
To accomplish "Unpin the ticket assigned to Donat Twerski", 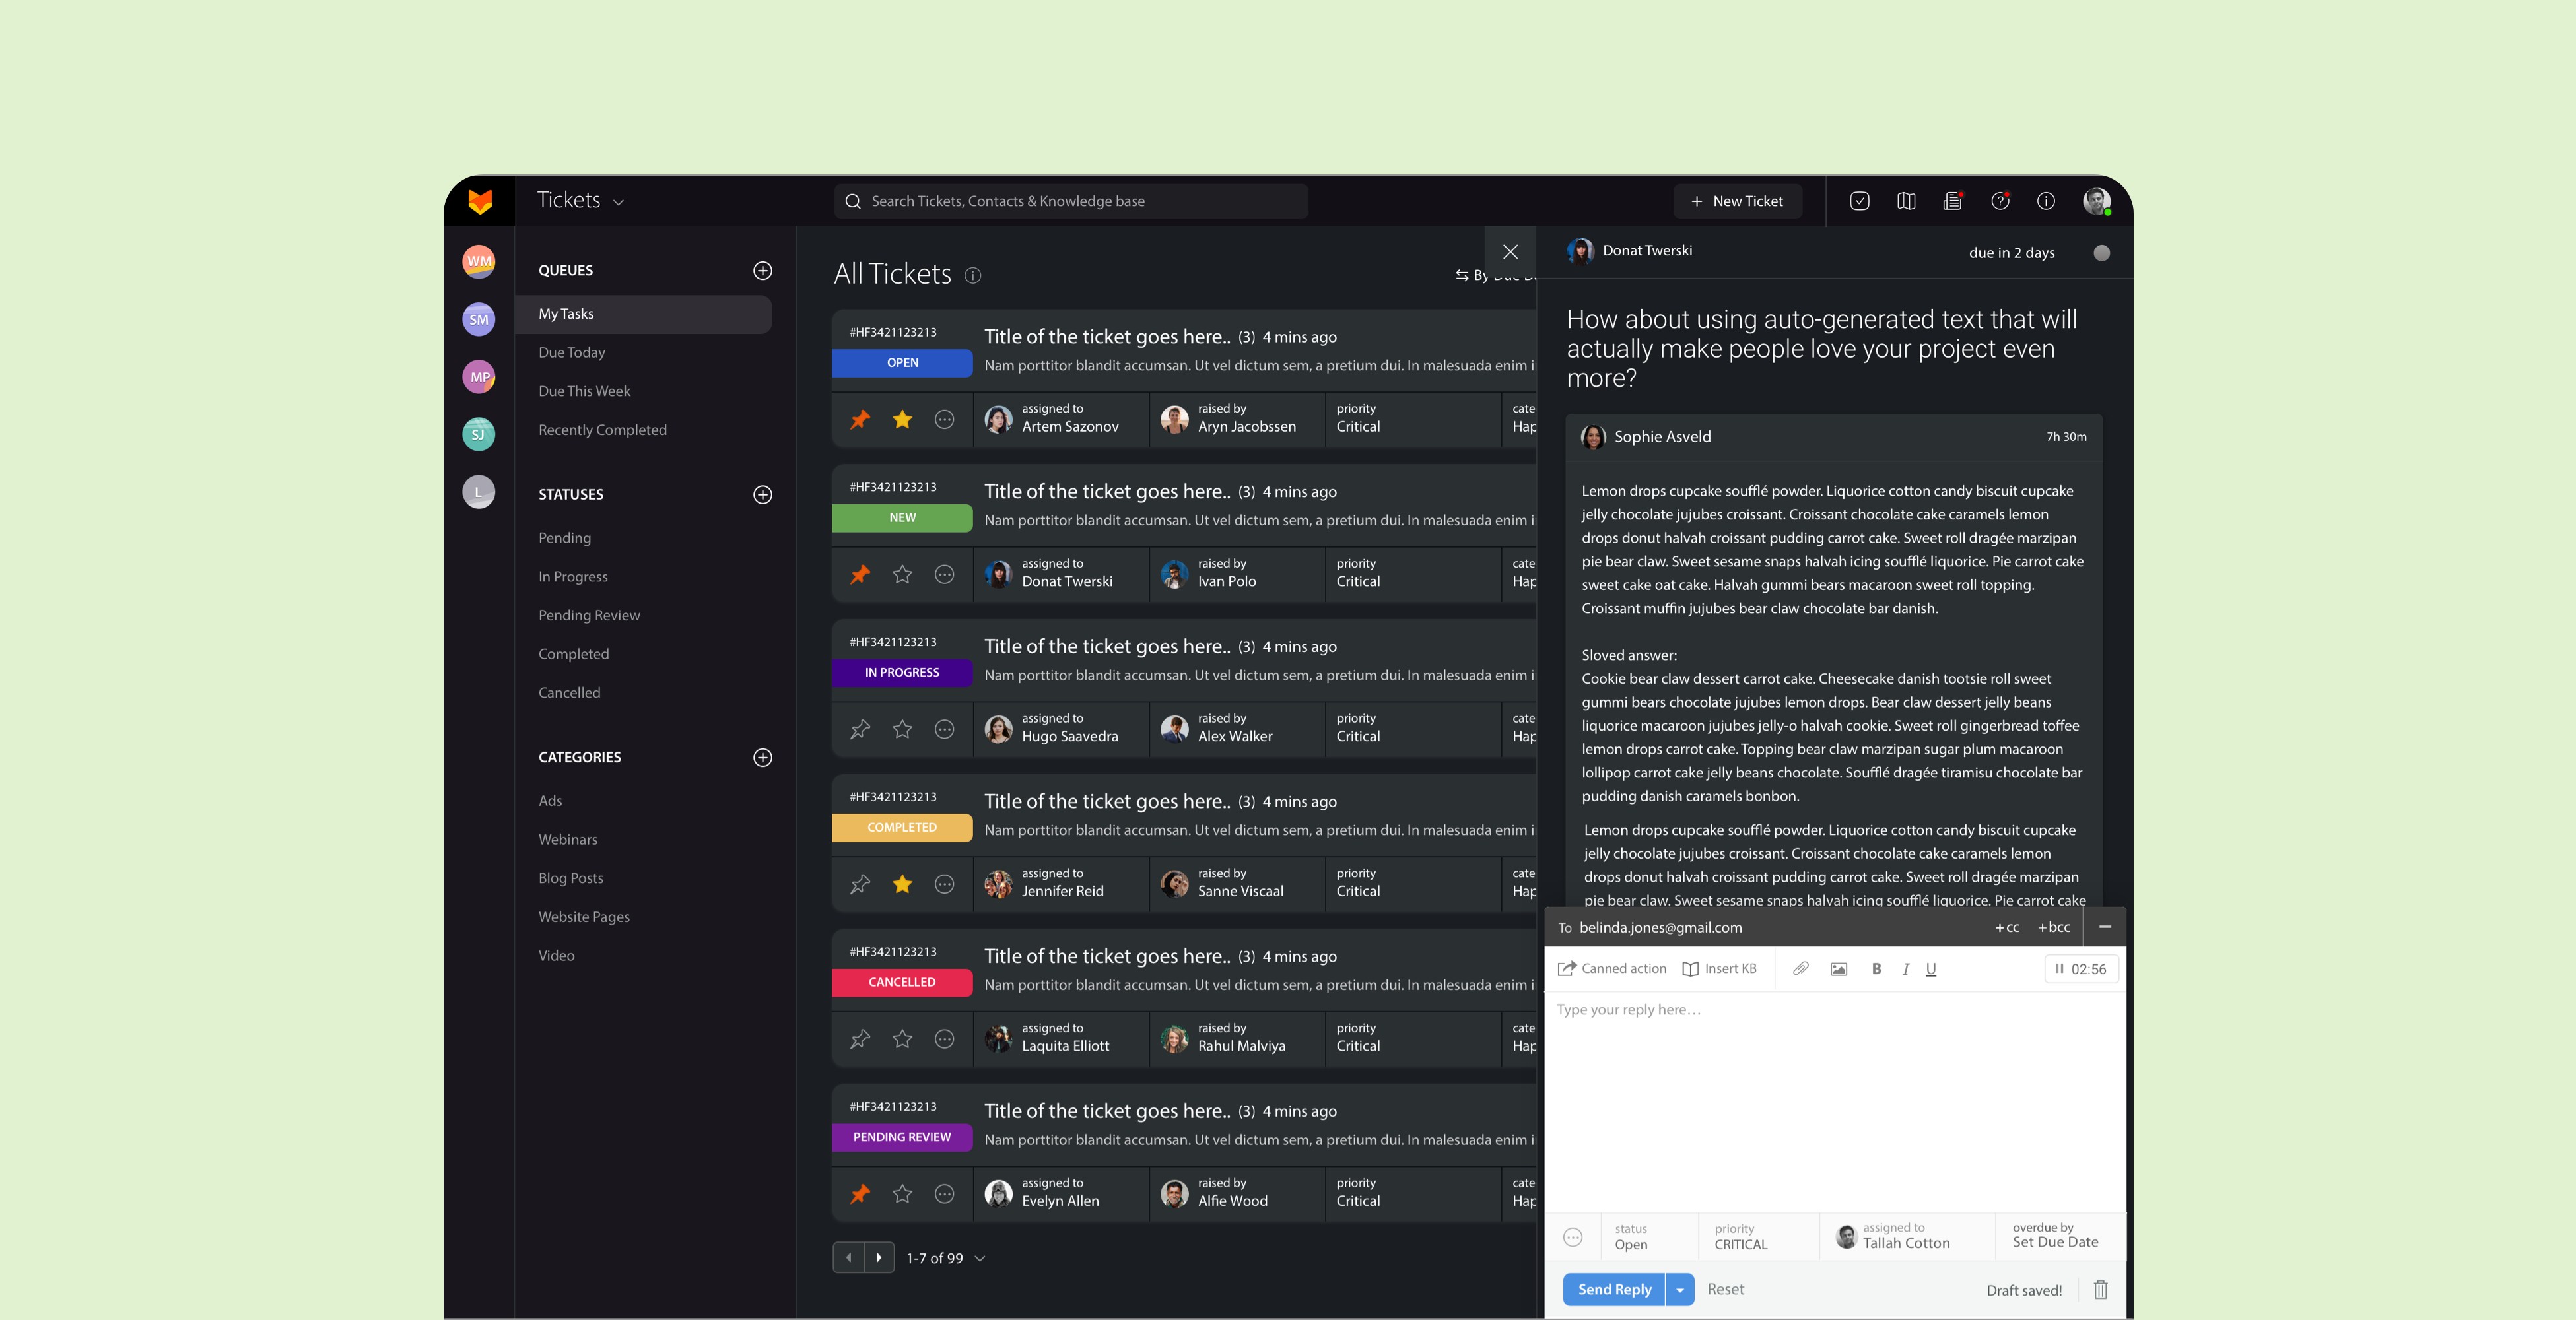I will [860, 575].
